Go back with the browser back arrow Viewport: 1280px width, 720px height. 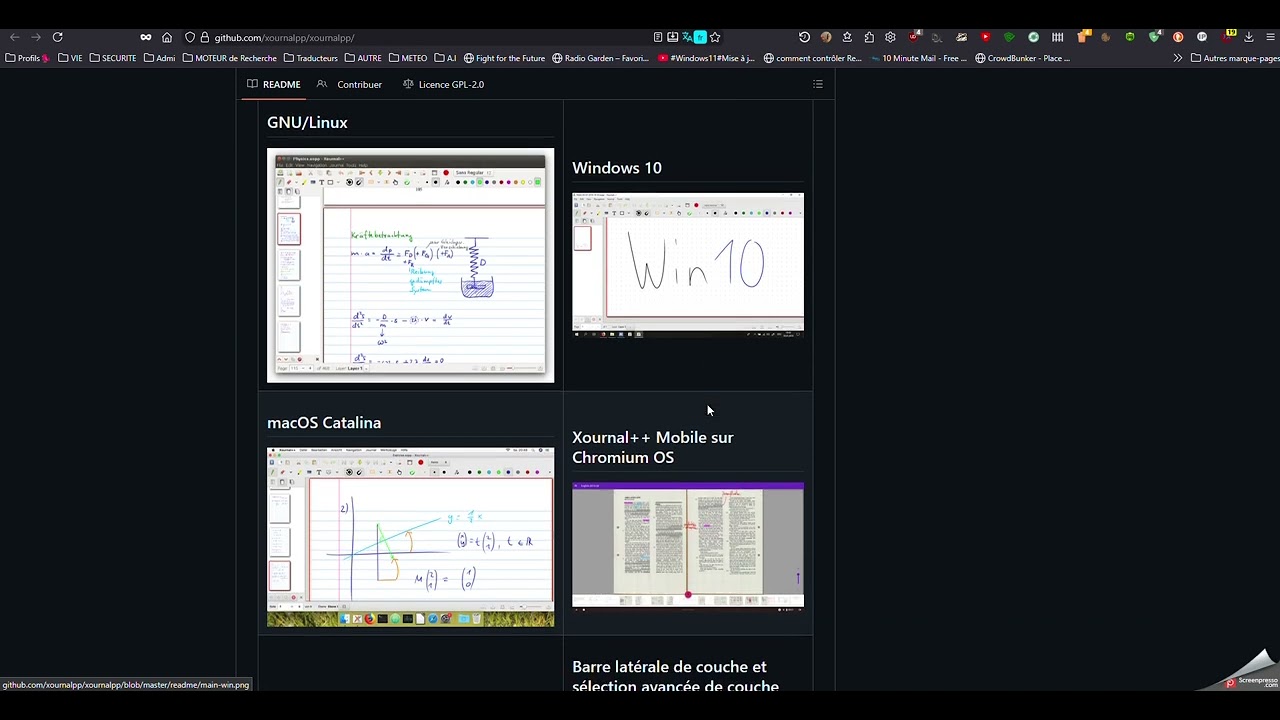coord(14,37)
